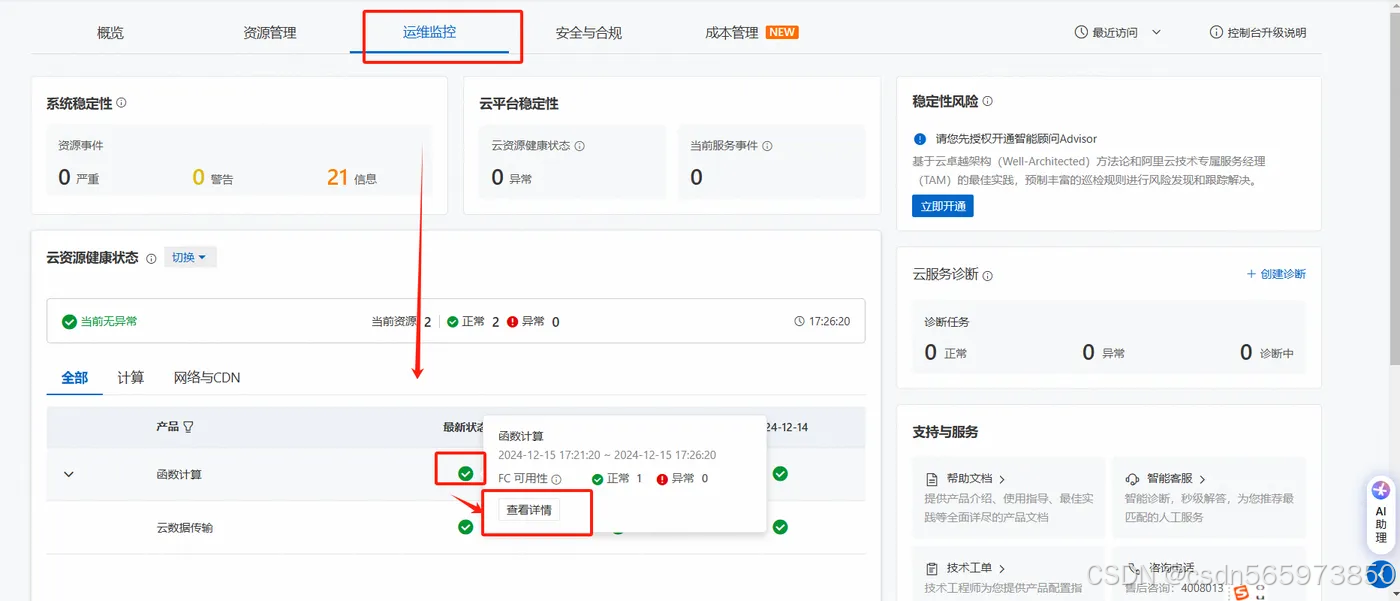Select the 运维监控 tab
Image resolution: width=1400 pixels, height=601 pixels.
tap(429, 32)
